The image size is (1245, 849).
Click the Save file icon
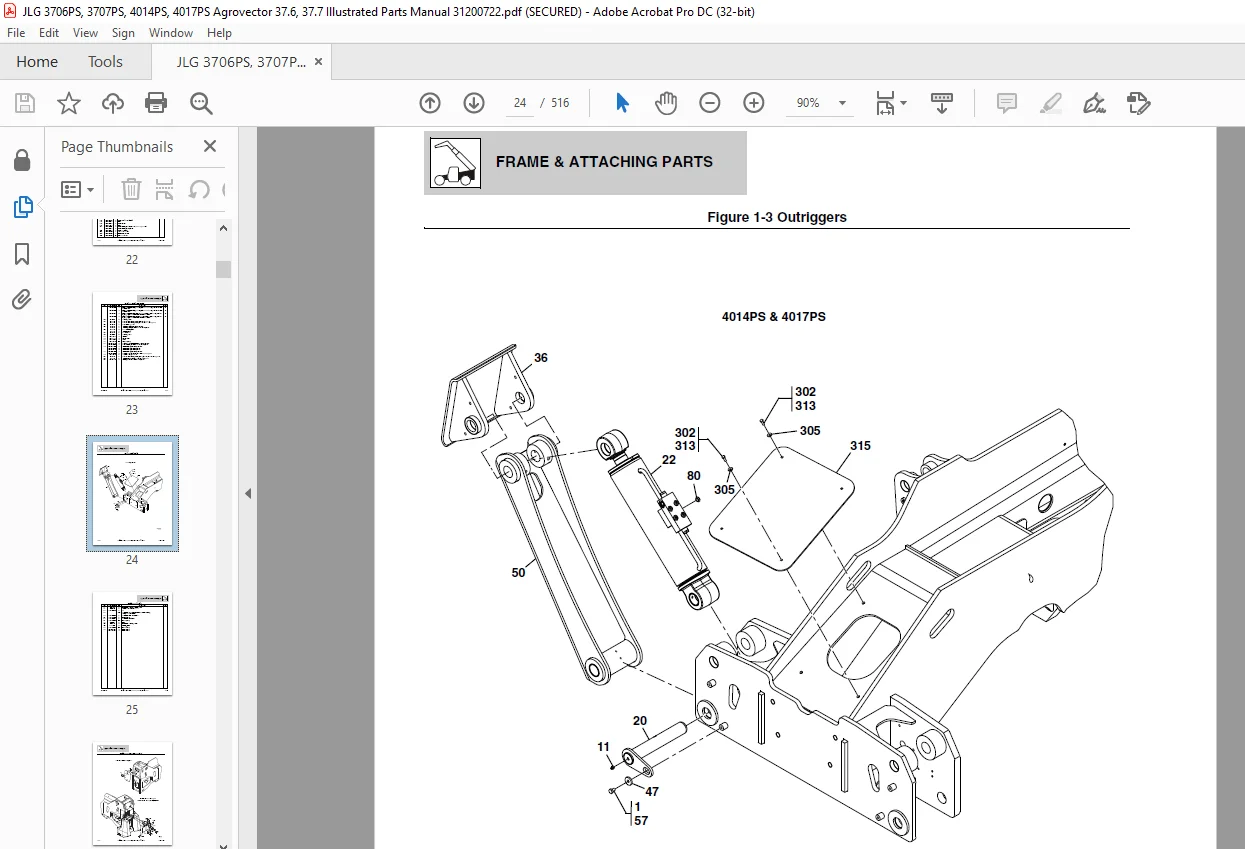[25, 103]
